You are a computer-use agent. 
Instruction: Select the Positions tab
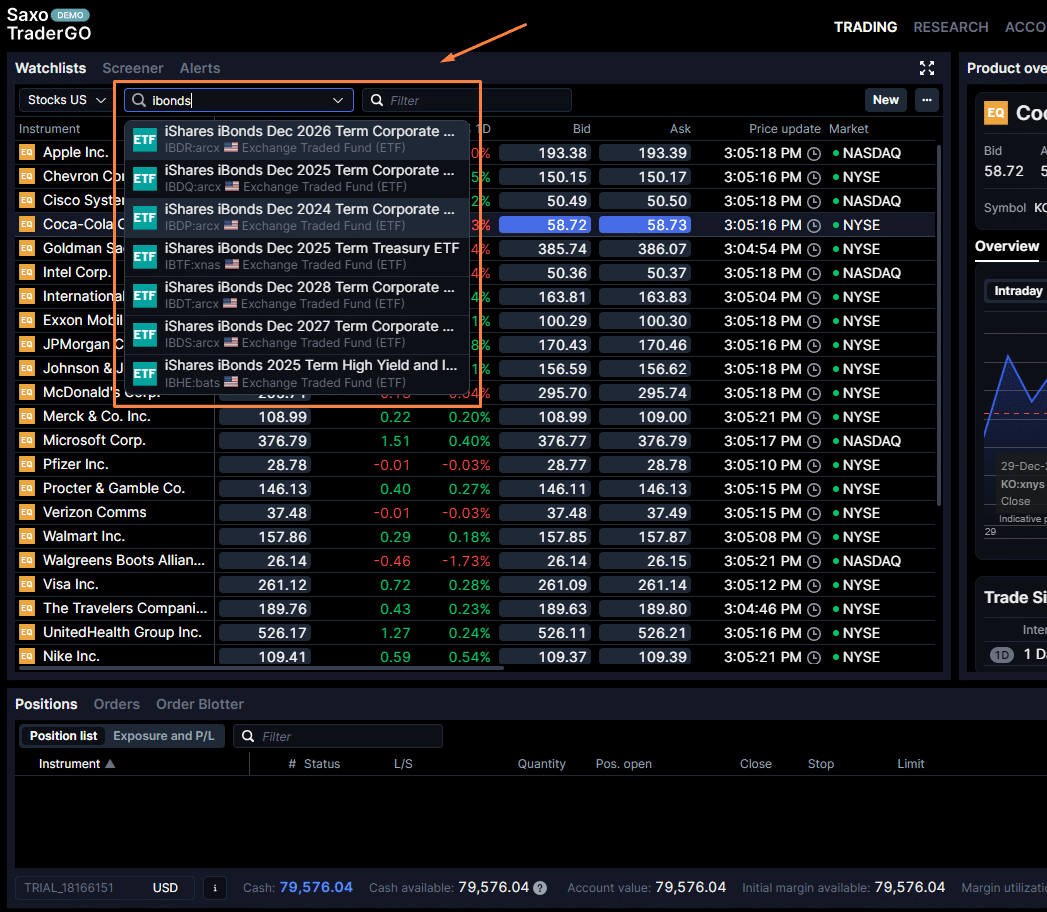[46, 704]
